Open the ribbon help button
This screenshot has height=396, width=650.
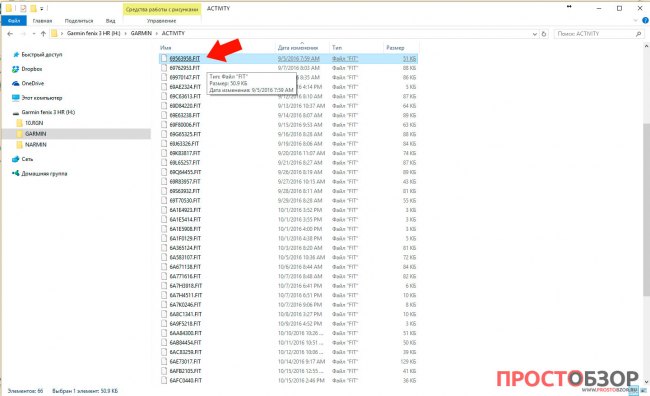[645, 20]
